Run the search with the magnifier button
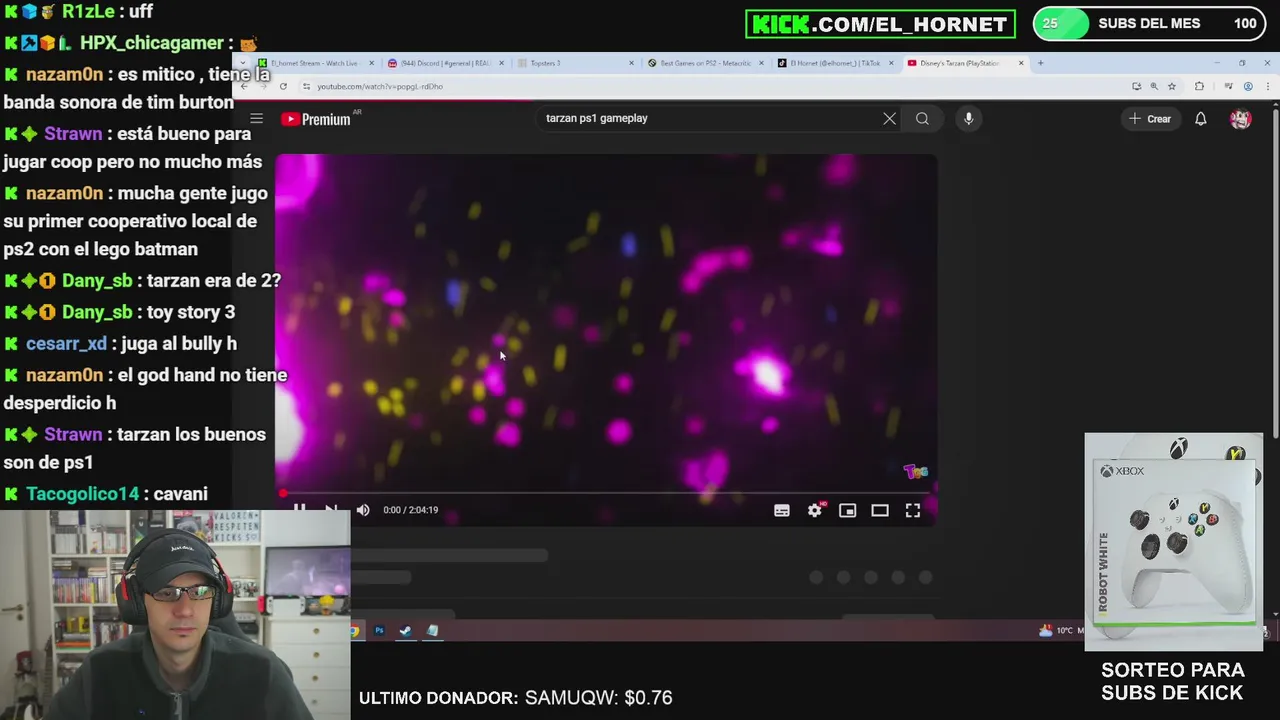Viewport: 1280px width, 720px height. pyautogui.click(x=922, y=118)
